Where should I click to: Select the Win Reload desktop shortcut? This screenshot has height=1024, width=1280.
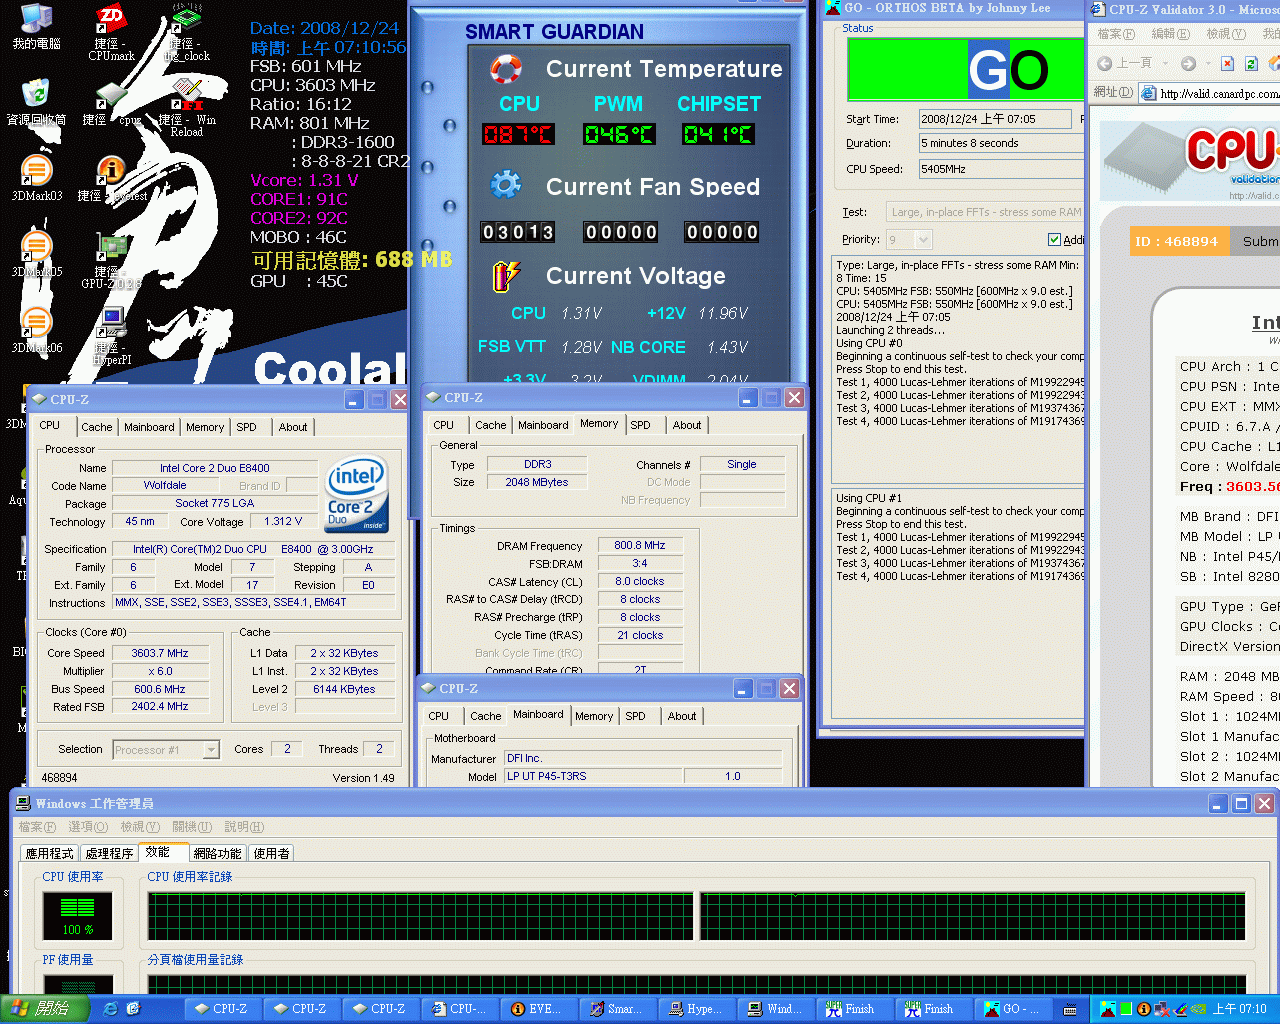(187, 108)
